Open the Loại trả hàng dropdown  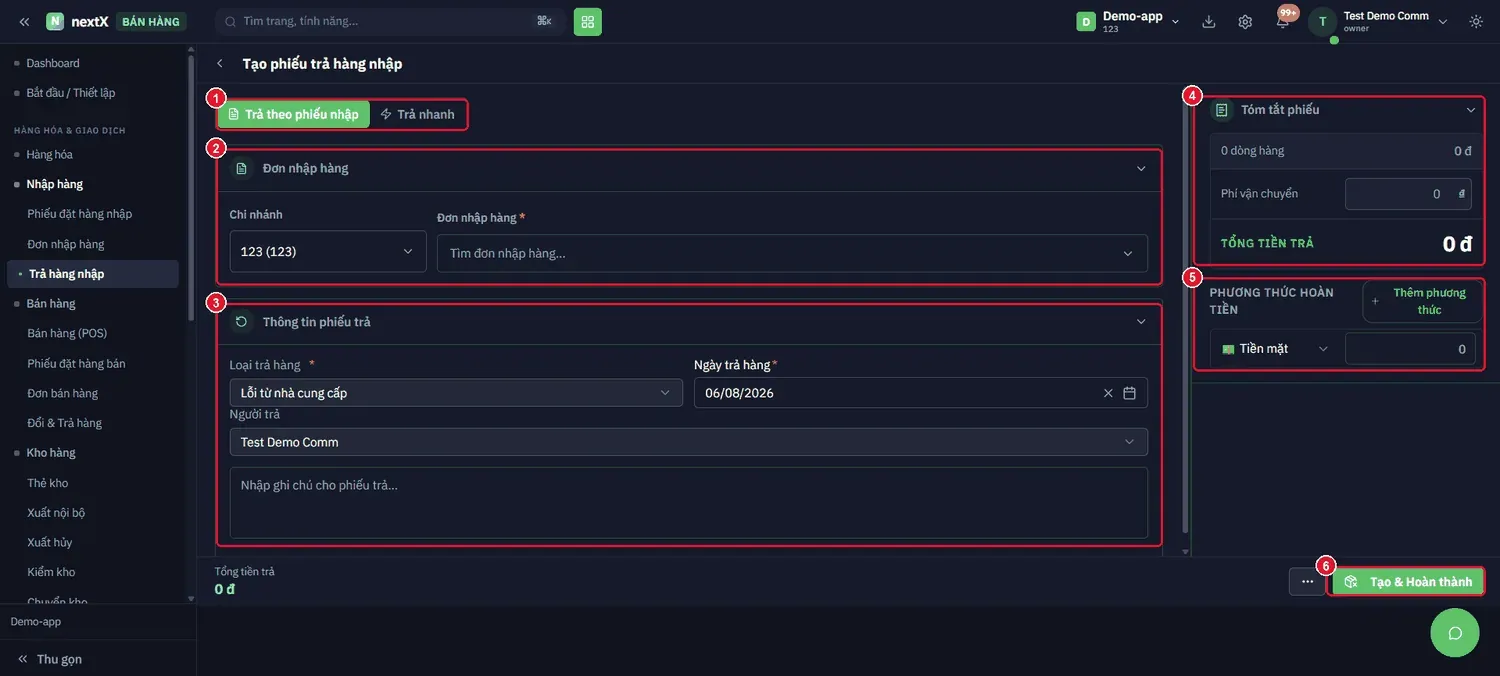click(456, 393)
